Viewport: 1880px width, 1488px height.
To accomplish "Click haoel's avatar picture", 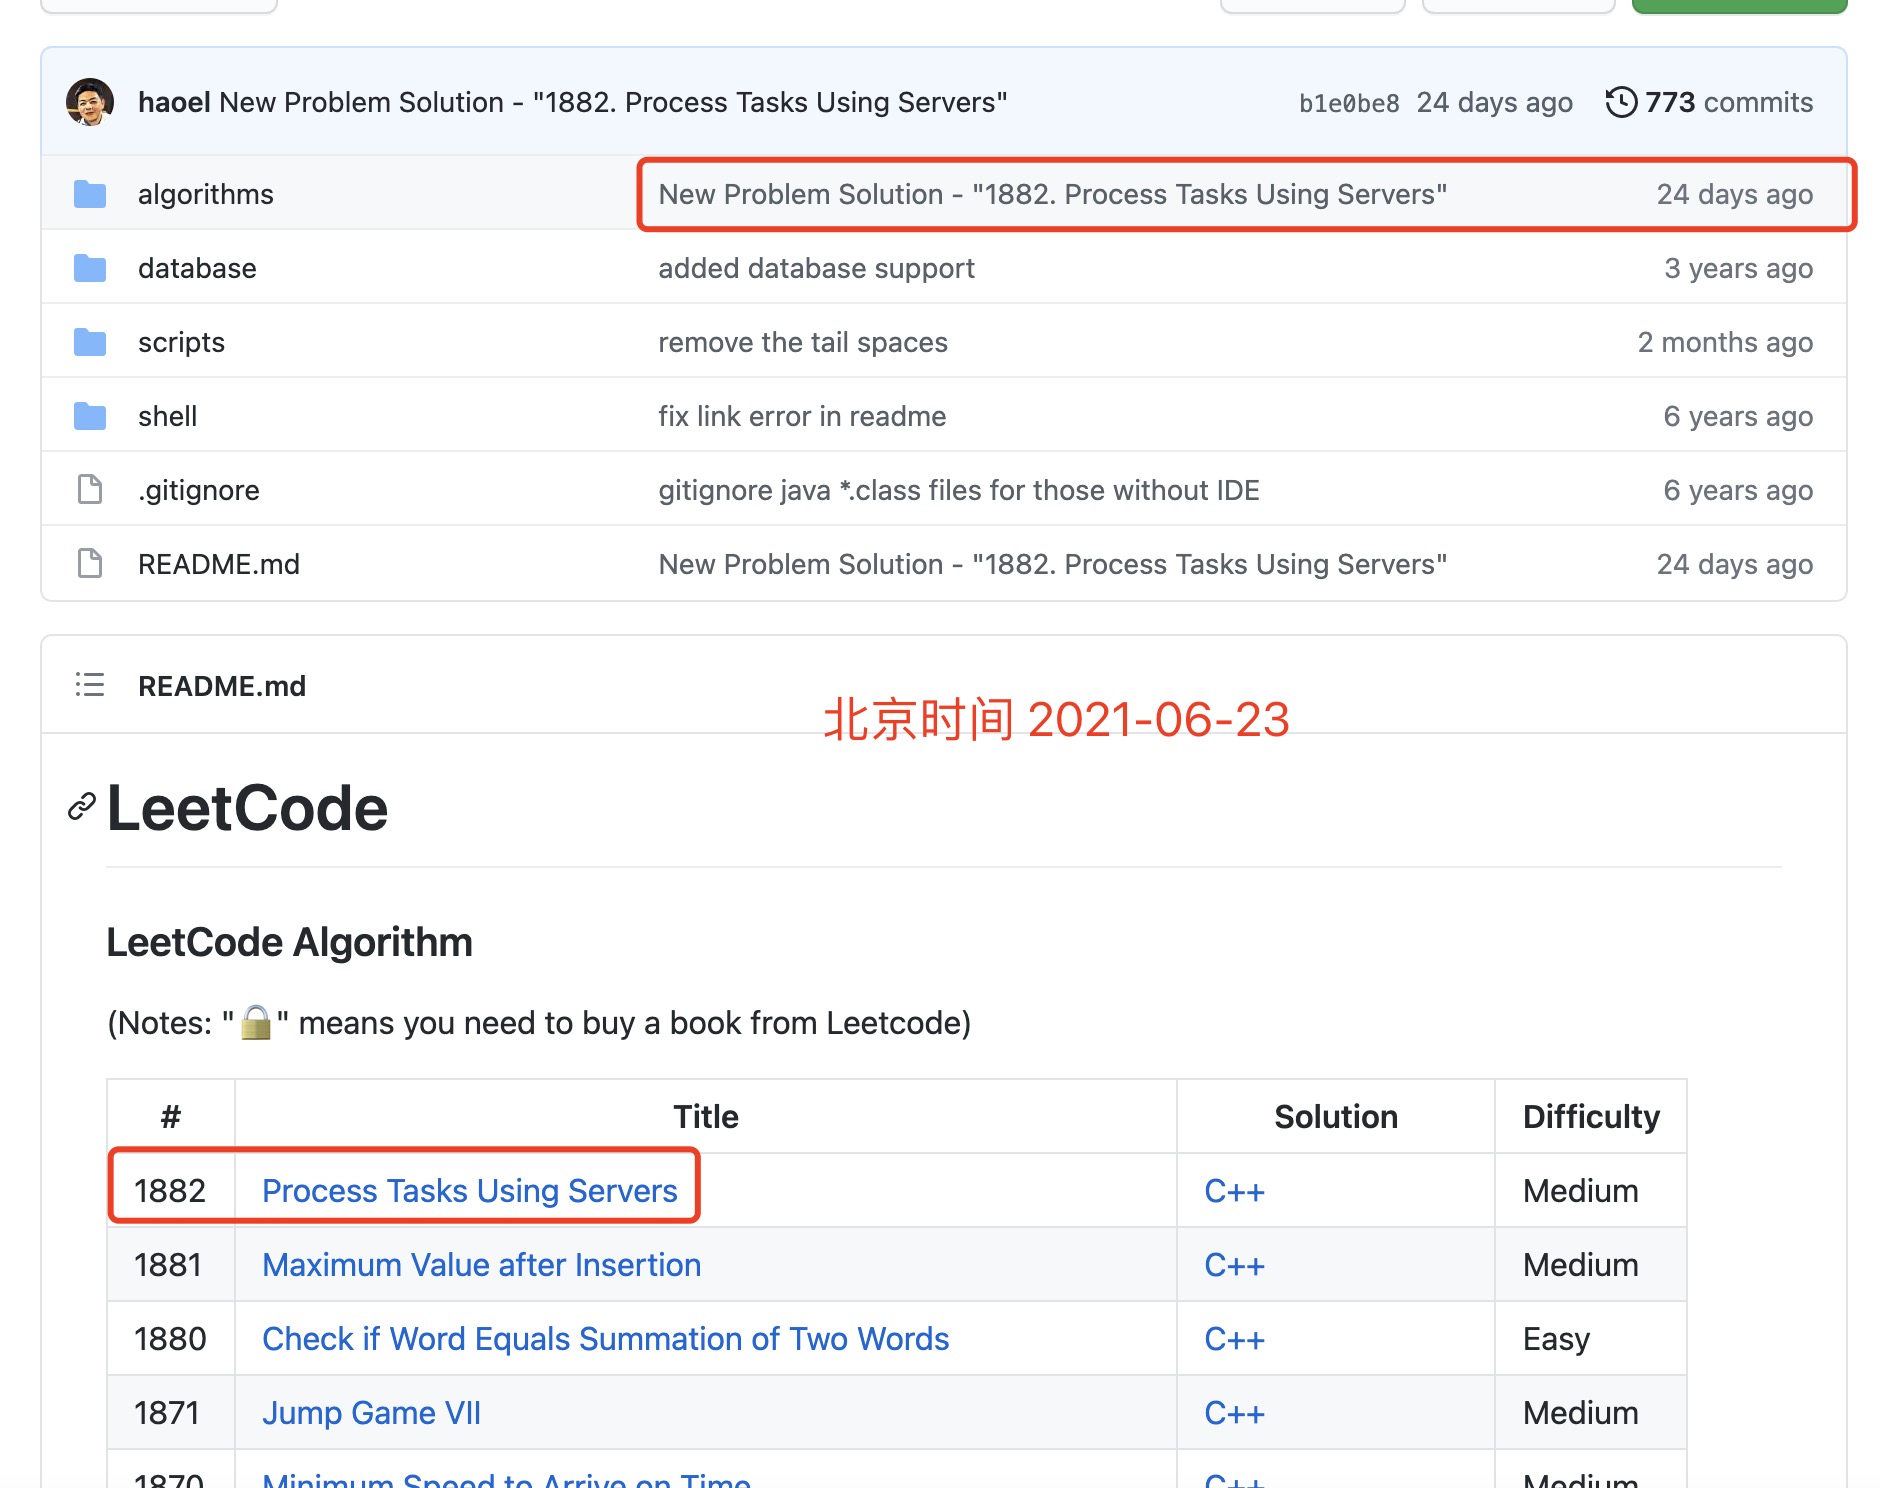I will pyautogui.click(x=90, y=102).
